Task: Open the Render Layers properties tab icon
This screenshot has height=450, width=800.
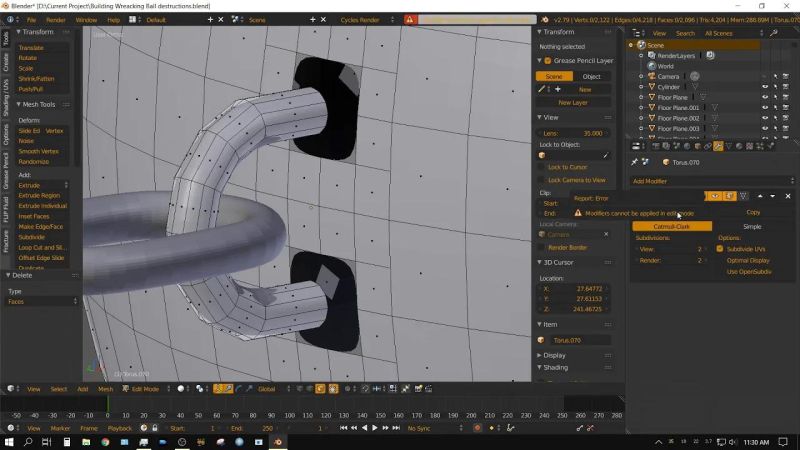Action: [x=666, y=146]
